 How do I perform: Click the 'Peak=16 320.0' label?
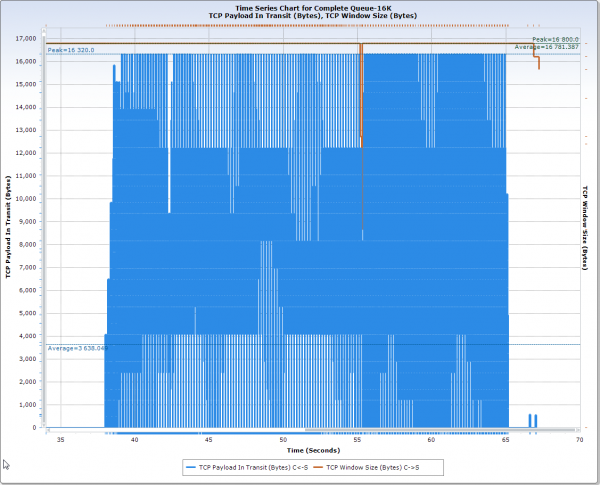click(x=71, y=50)
